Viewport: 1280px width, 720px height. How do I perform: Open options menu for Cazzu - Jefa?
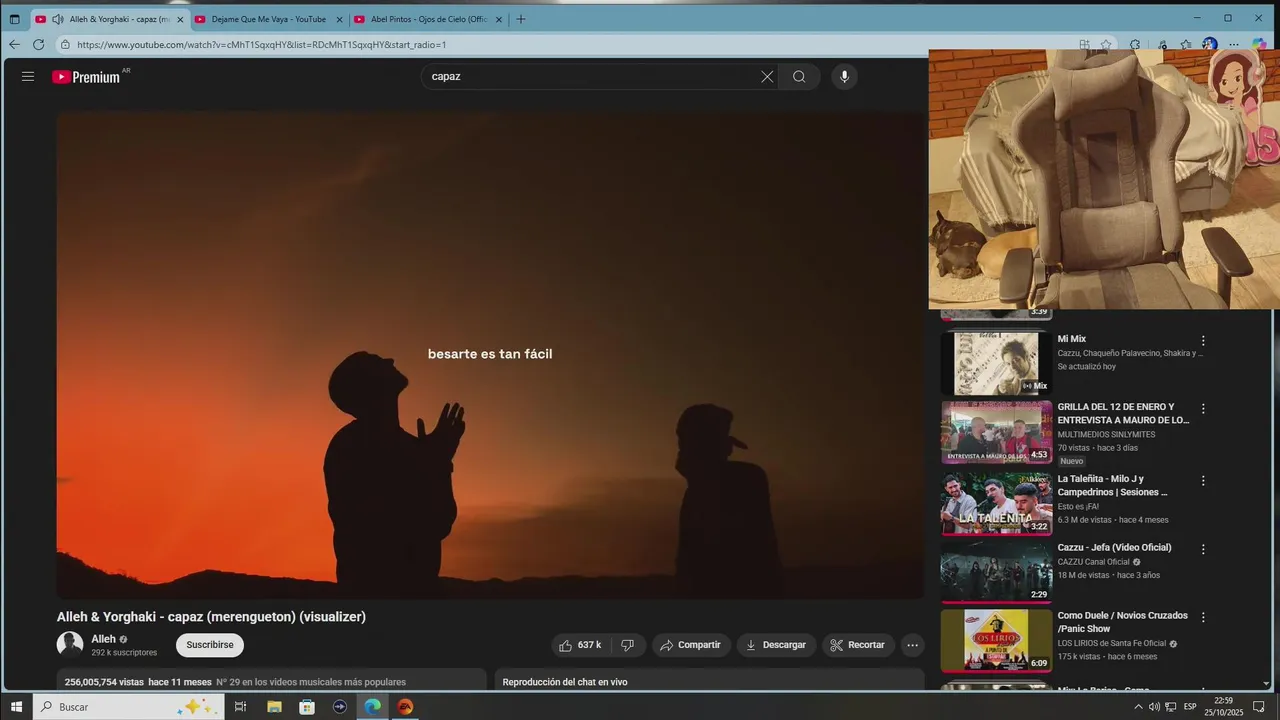coord(1203,549)
